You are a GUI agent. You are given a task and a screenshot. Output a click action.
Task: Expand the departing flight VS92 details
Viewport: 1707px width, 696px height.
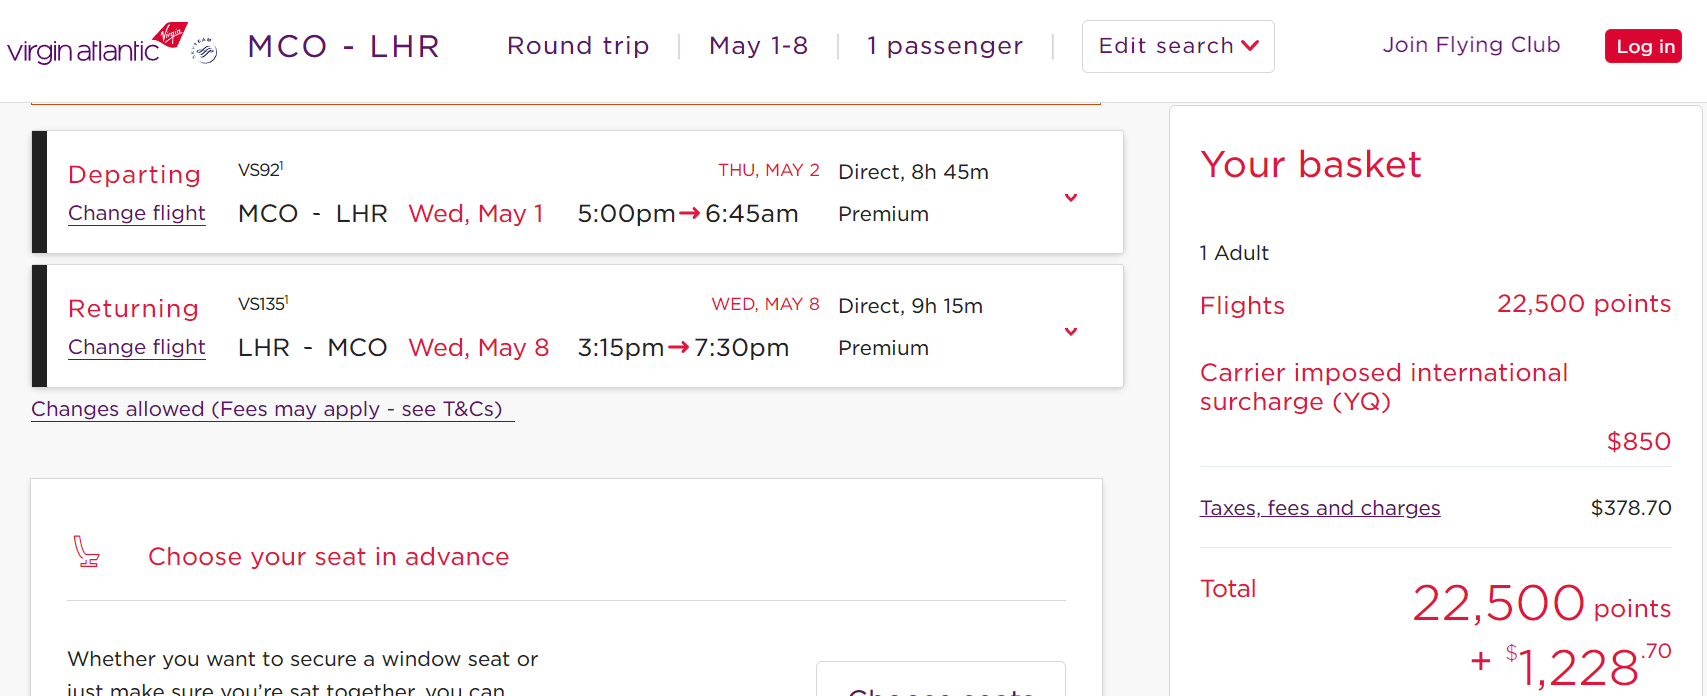(1071, 197)
